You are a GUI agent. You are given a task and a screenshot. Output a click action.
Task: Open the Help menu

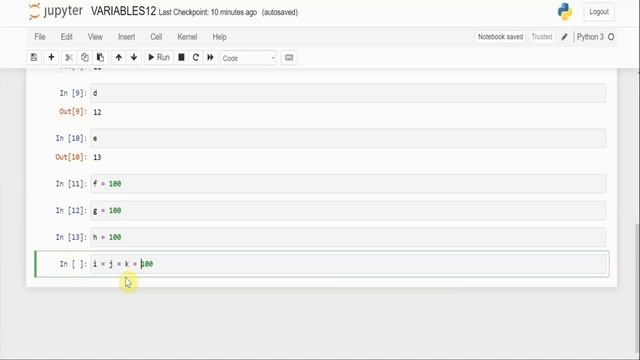pyautogui.click(x=219, y=37)
